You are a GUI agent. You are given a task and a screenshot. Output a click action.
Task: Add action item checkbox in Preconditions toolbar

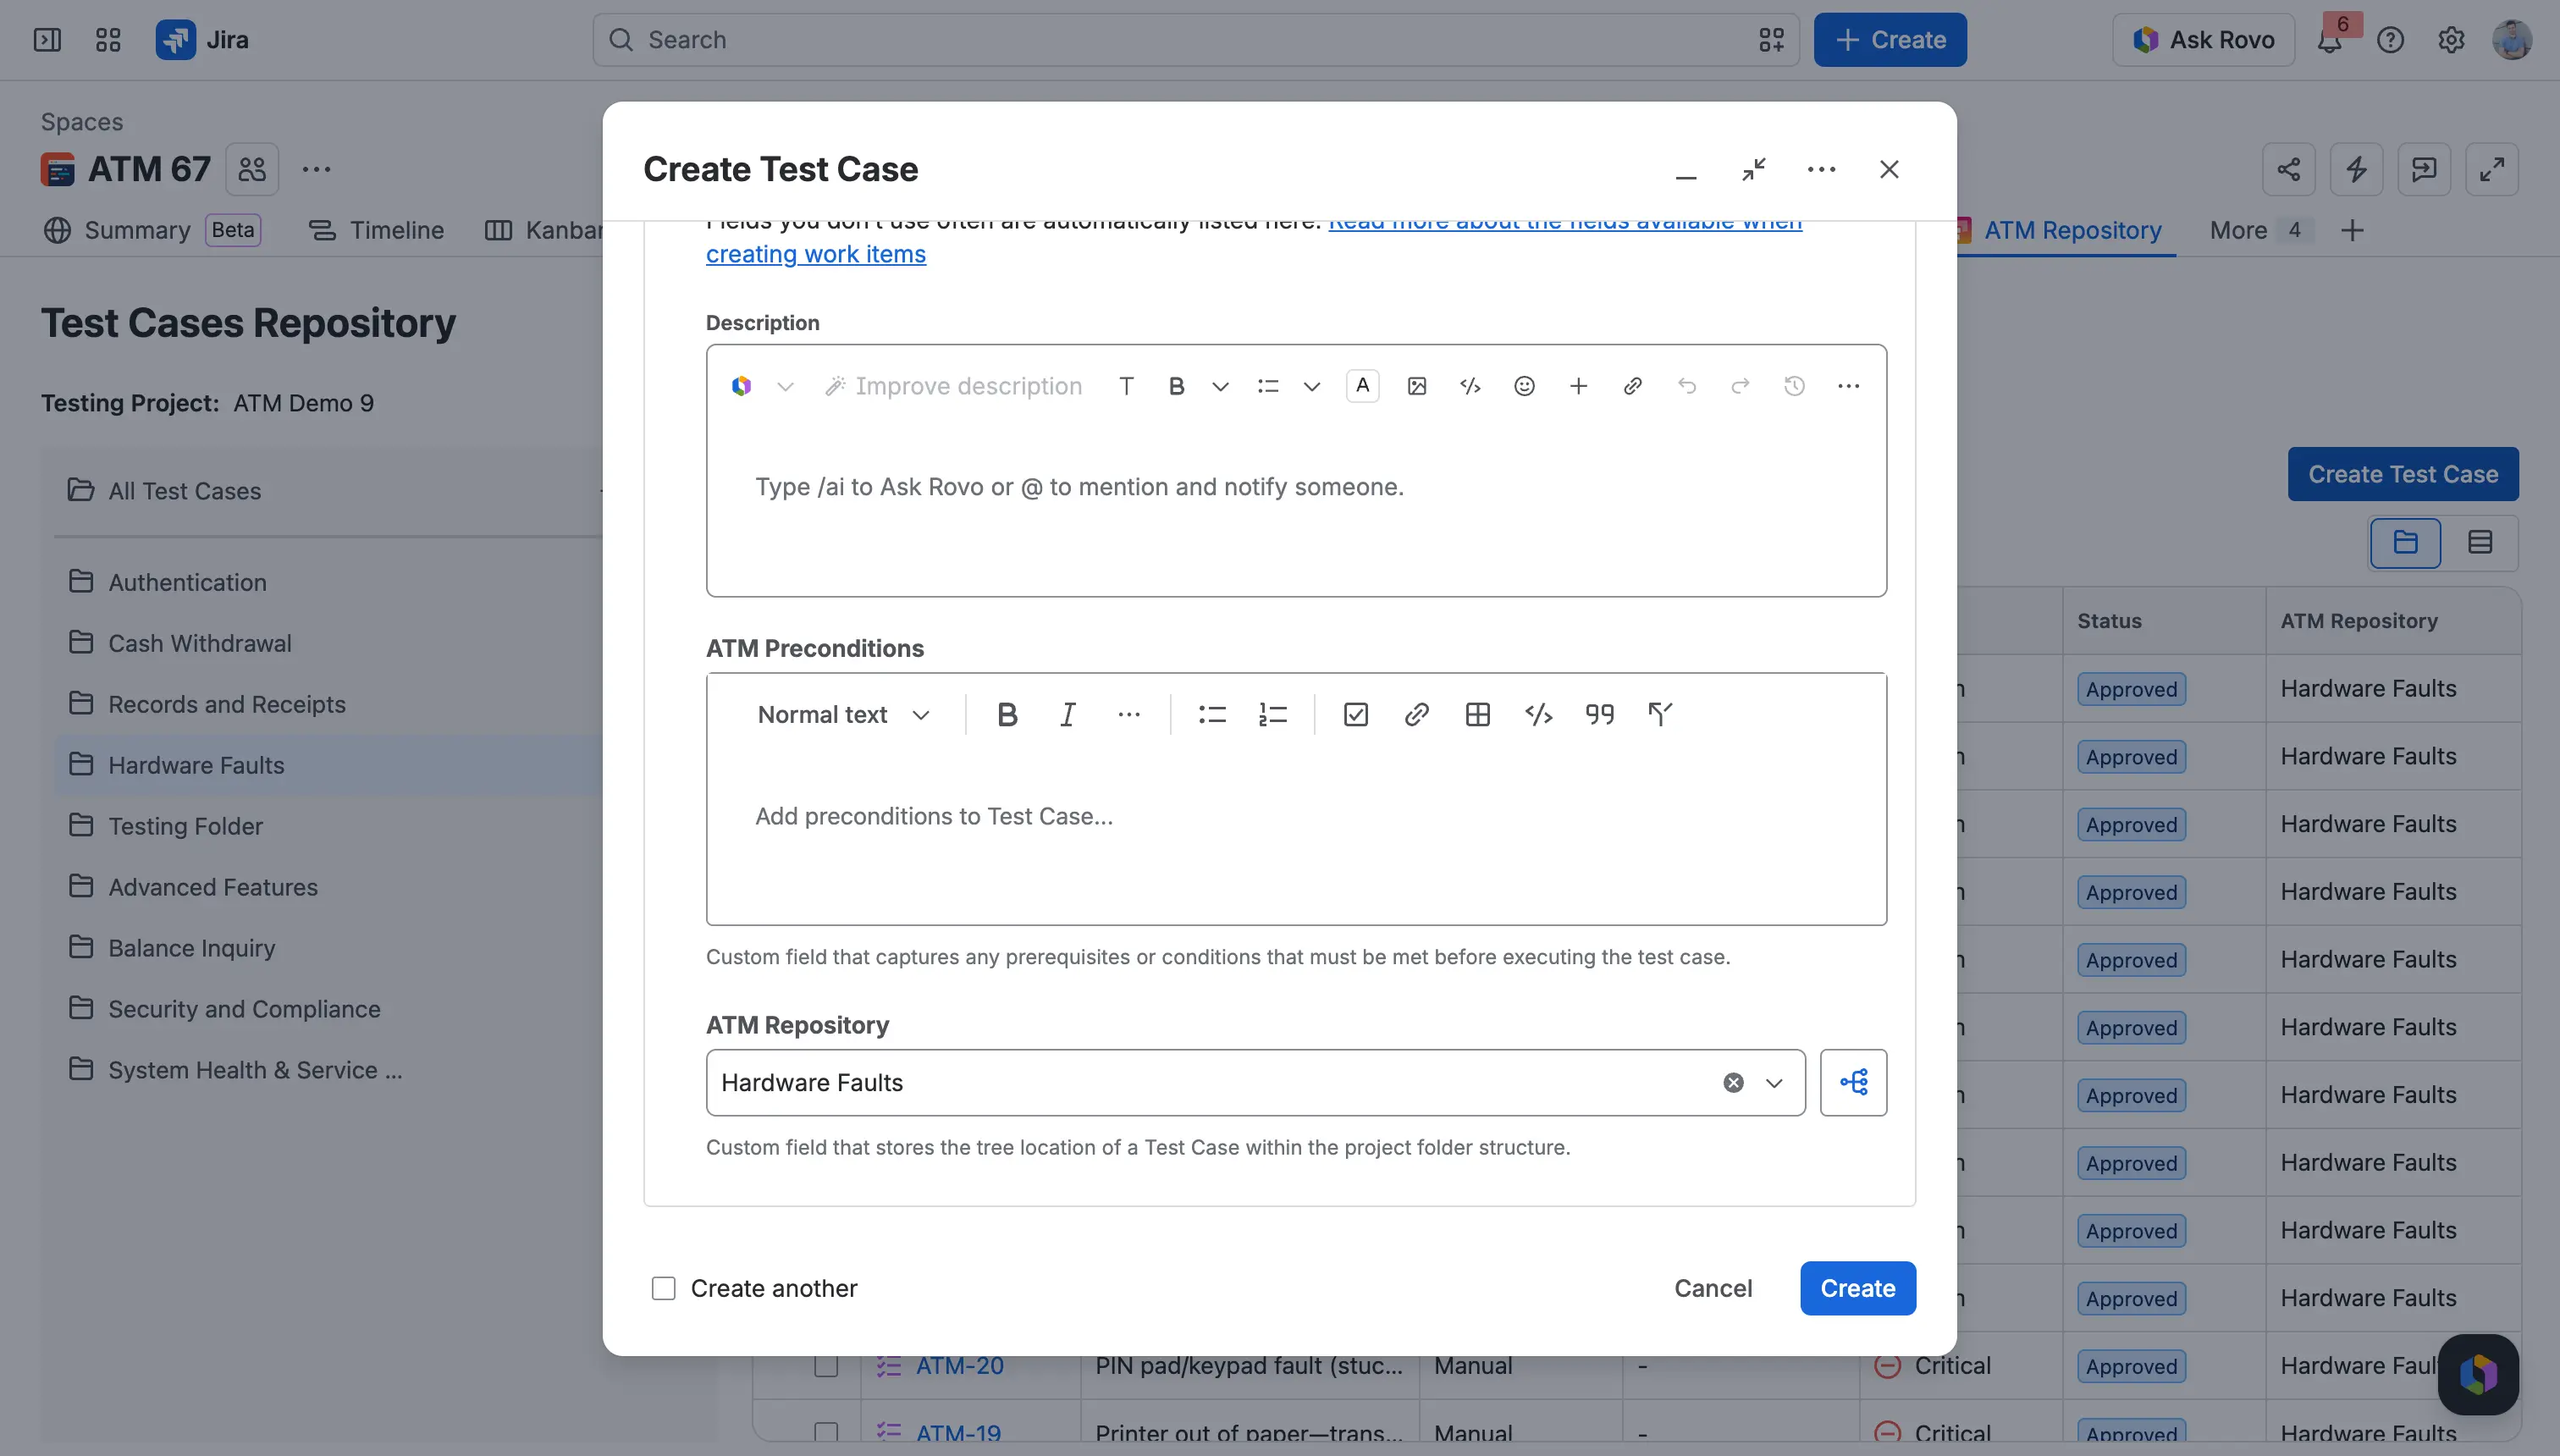click(x=1355, y=714)
